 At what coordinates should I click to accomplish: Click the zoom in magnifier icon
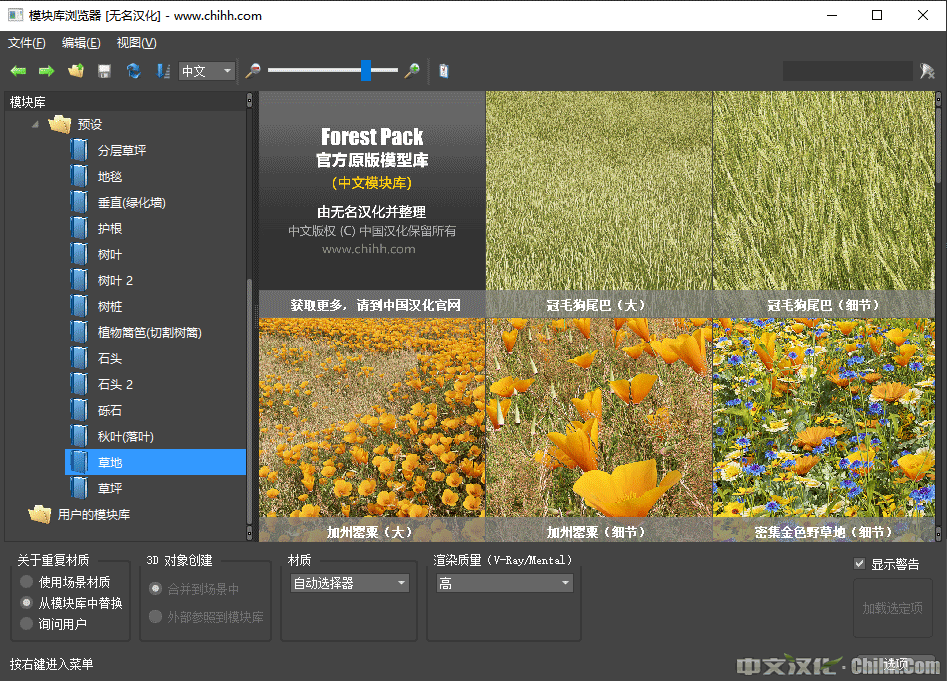coord(411,71)
